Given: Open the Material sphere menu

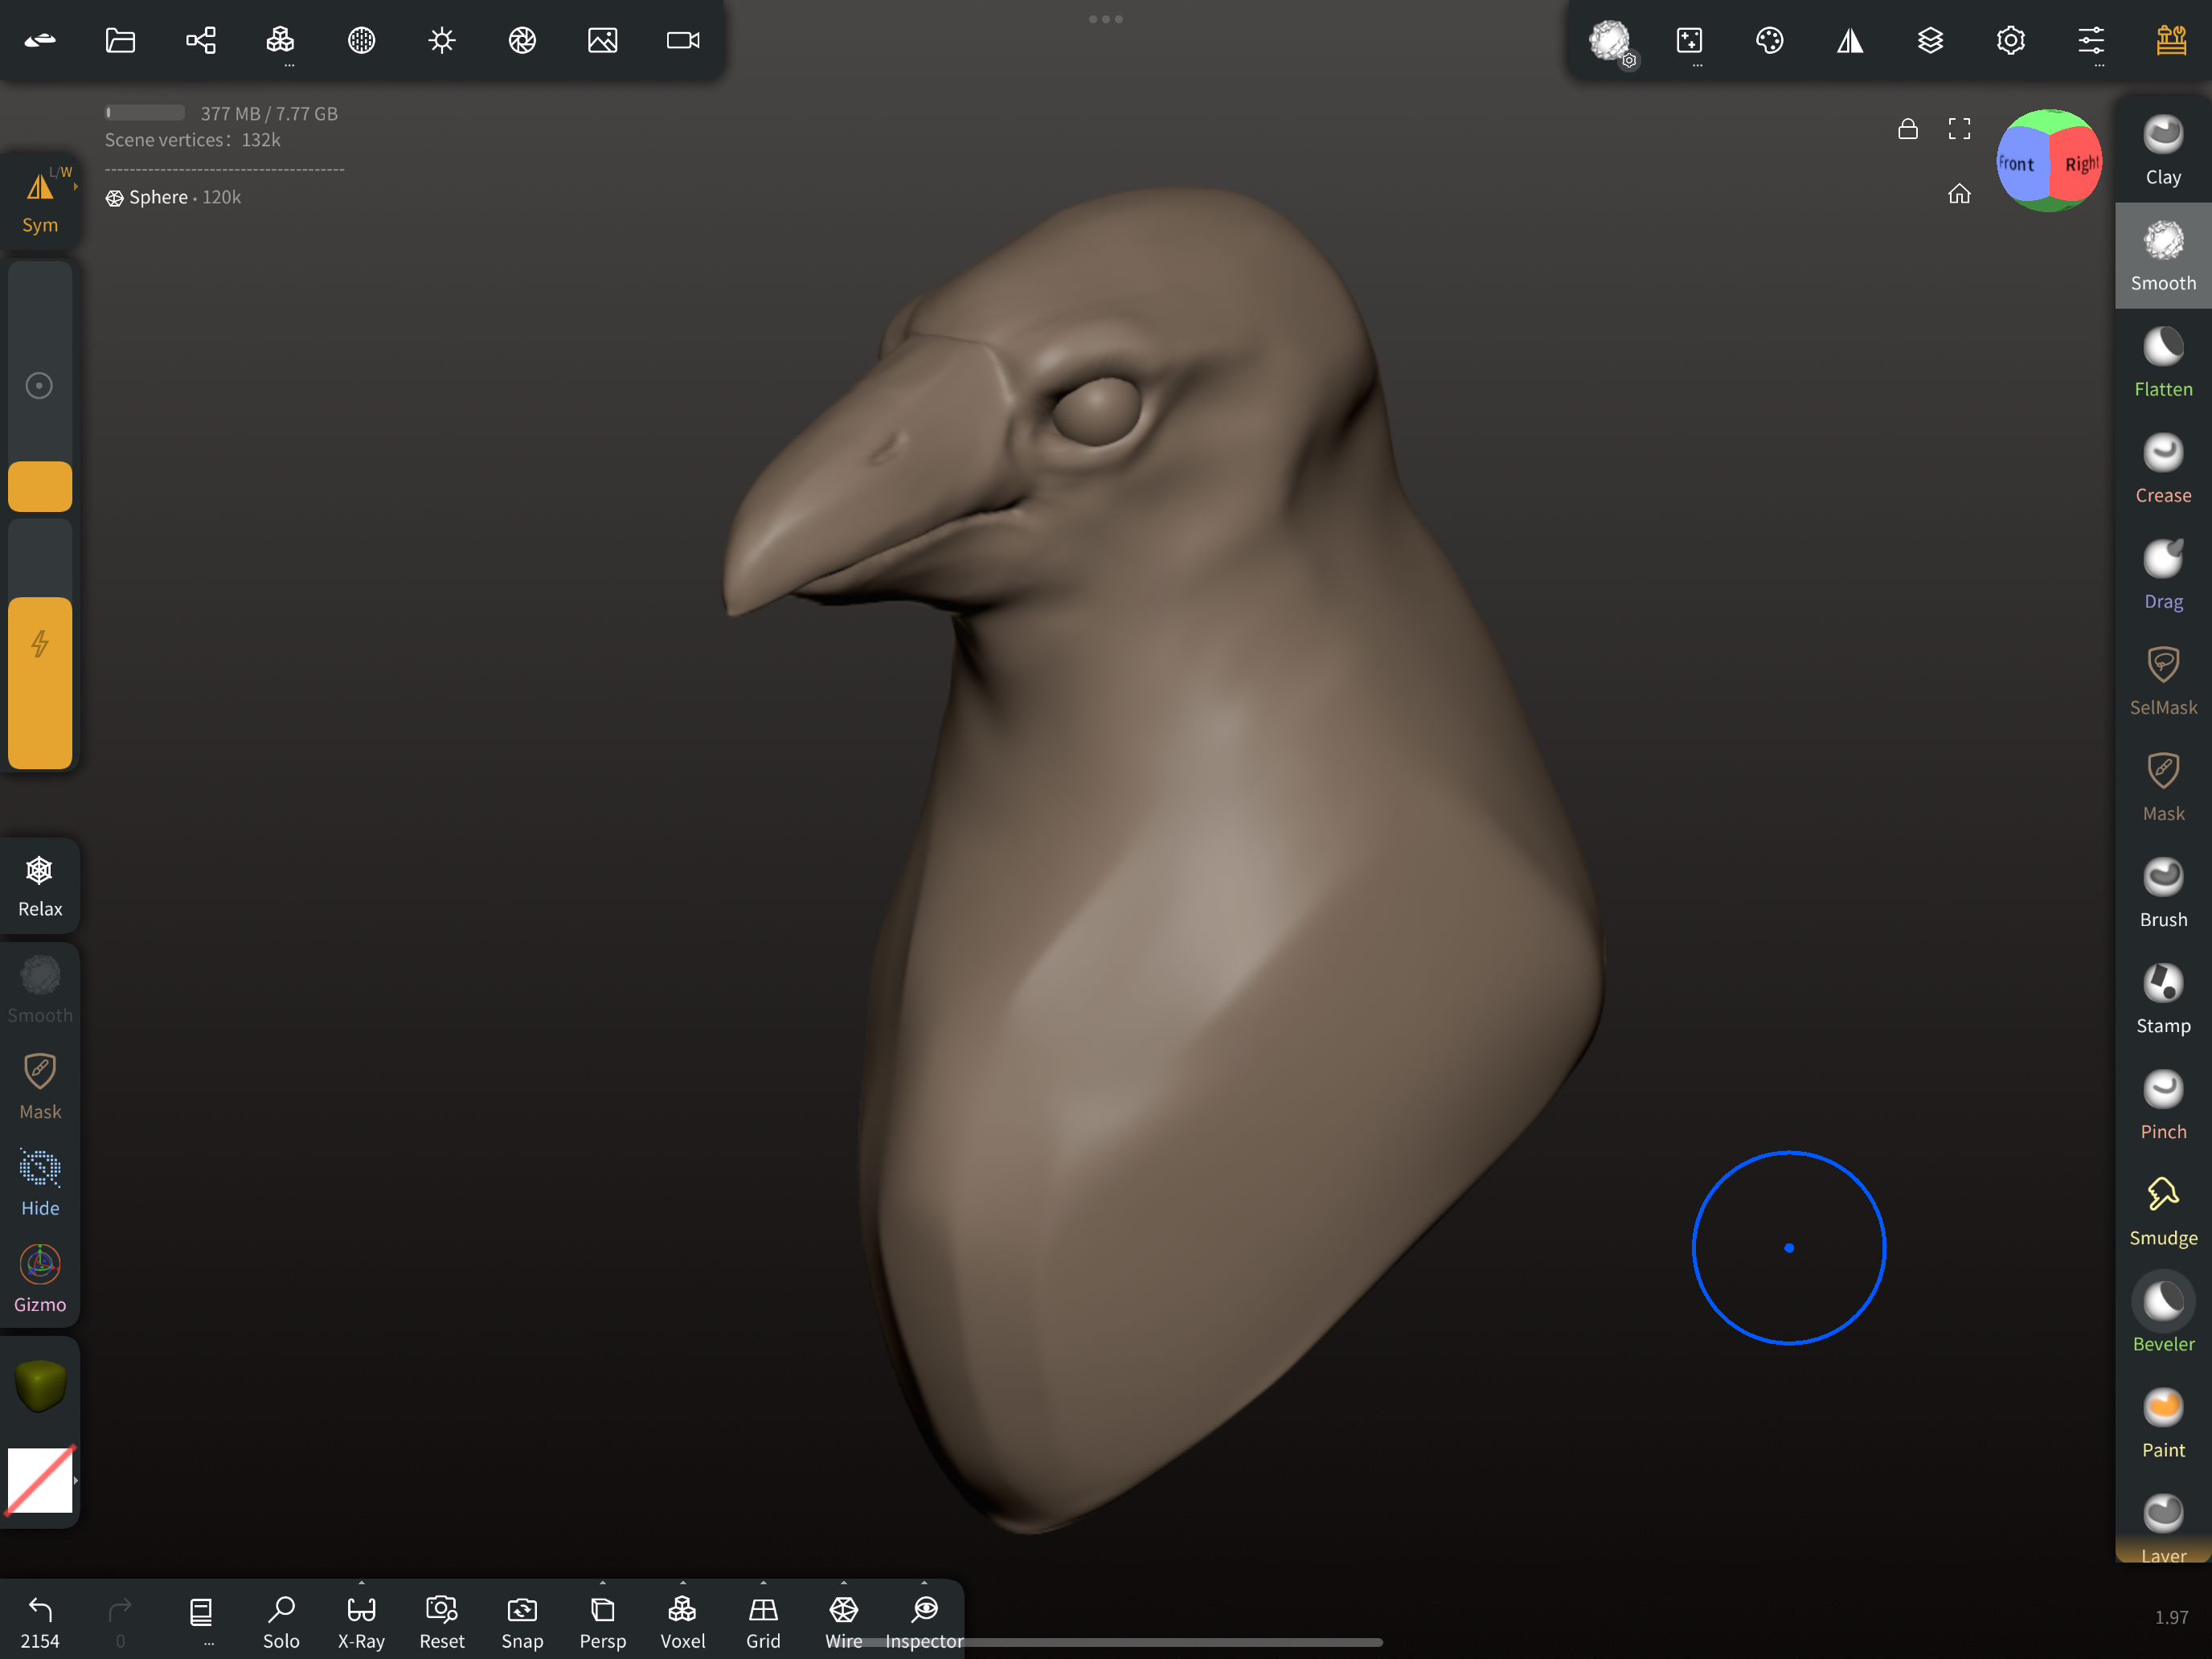Looking at the screenshot, I should pyautogui.click(x=361, y=40).
